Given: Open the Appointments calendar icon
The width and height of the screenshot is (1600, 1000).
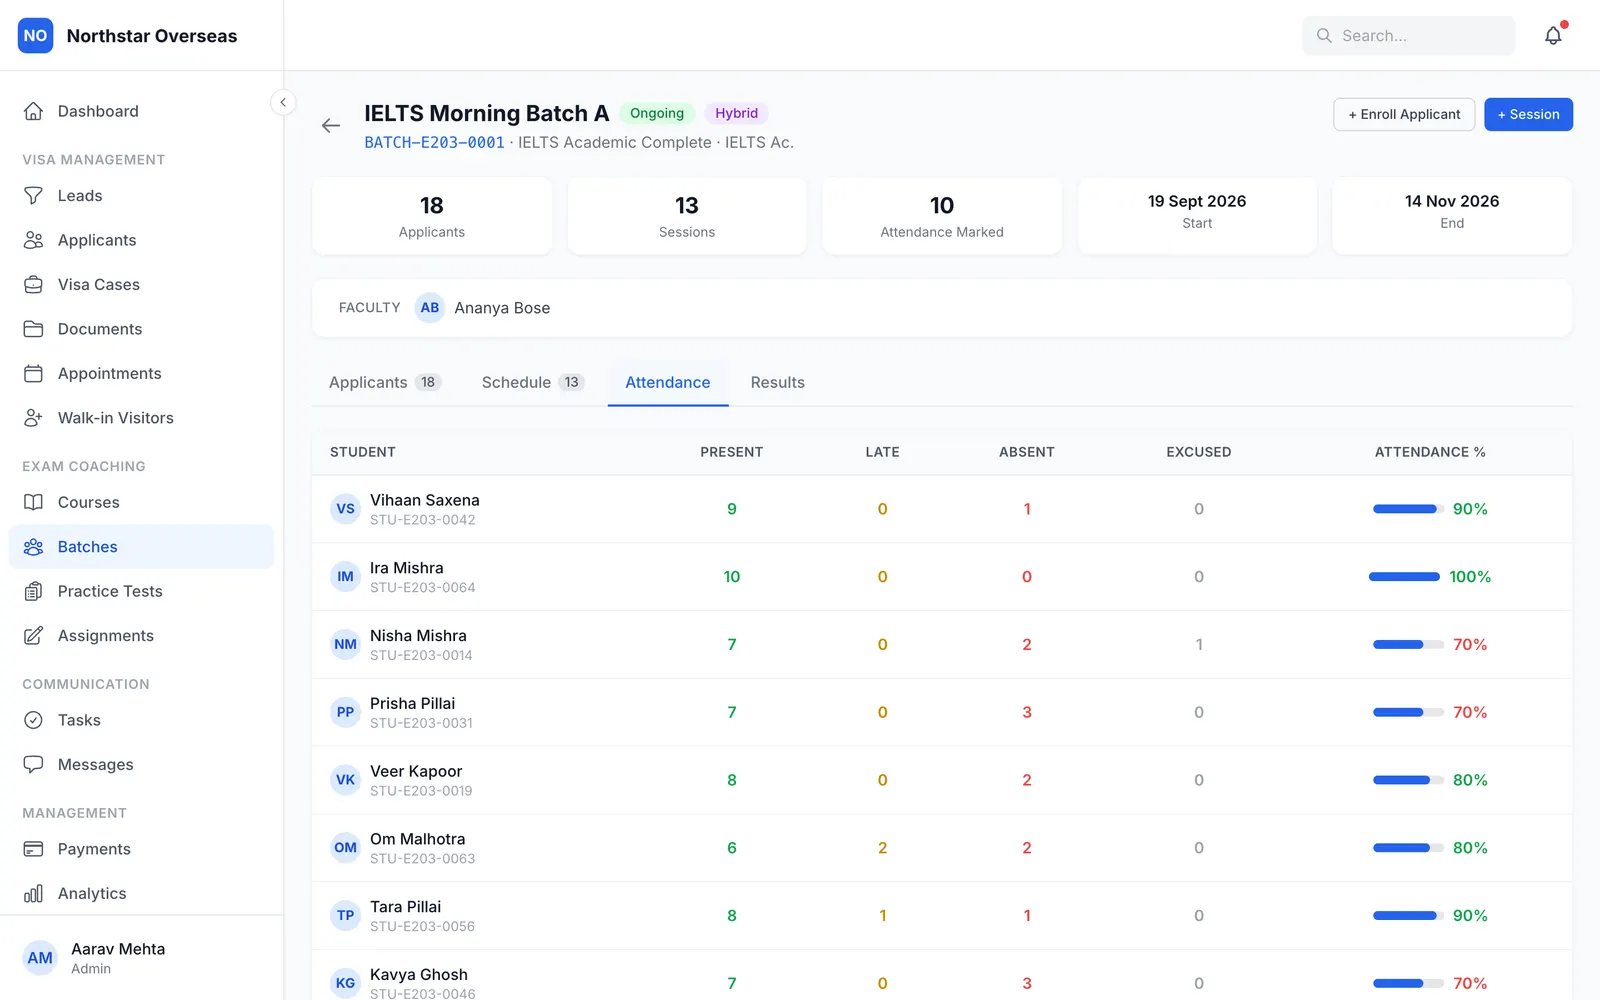Looking at the screenshot, I should 33,374.
